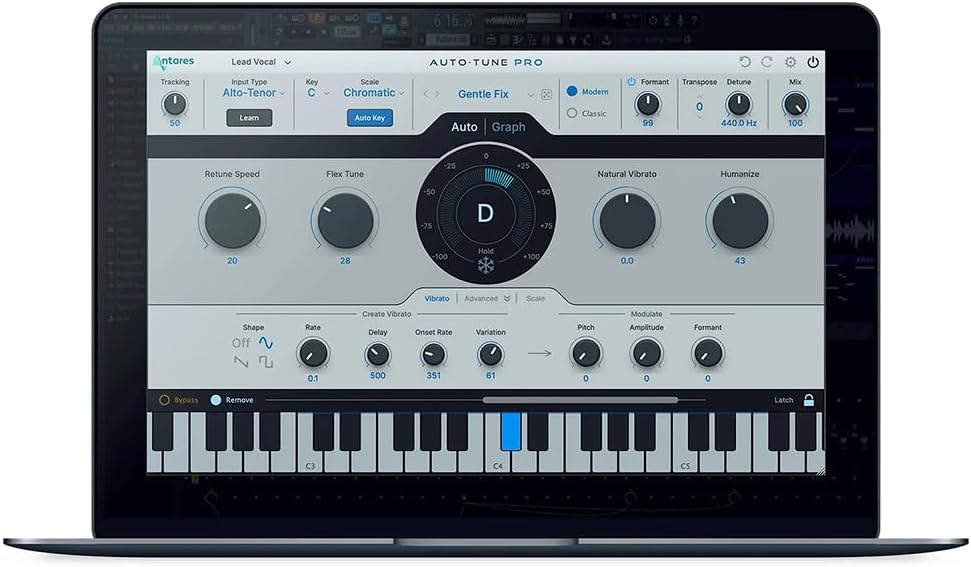This screenshot has width=971, height=567.
Task: Click the Mix knob
Action: [x=795, y=104]
